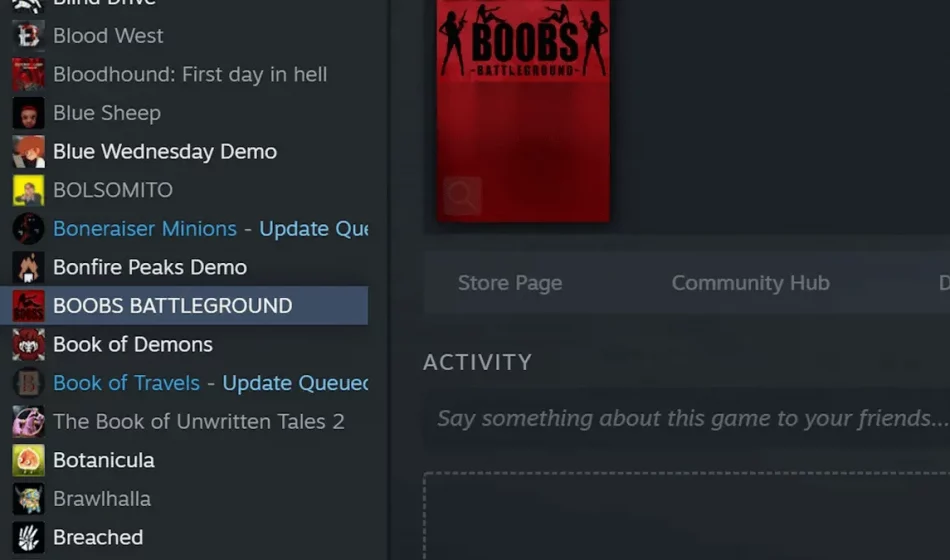Click the Bloodhound: First day in hell icon
Viewport: 950px width, 560px height.
point(28,74)
